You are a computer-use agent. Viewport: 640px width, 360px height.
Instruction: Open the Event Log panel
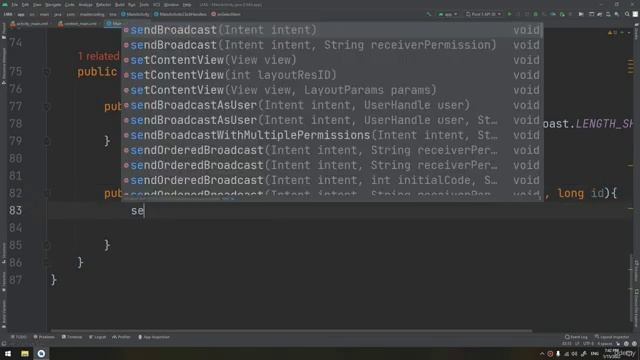pos(576,337)
